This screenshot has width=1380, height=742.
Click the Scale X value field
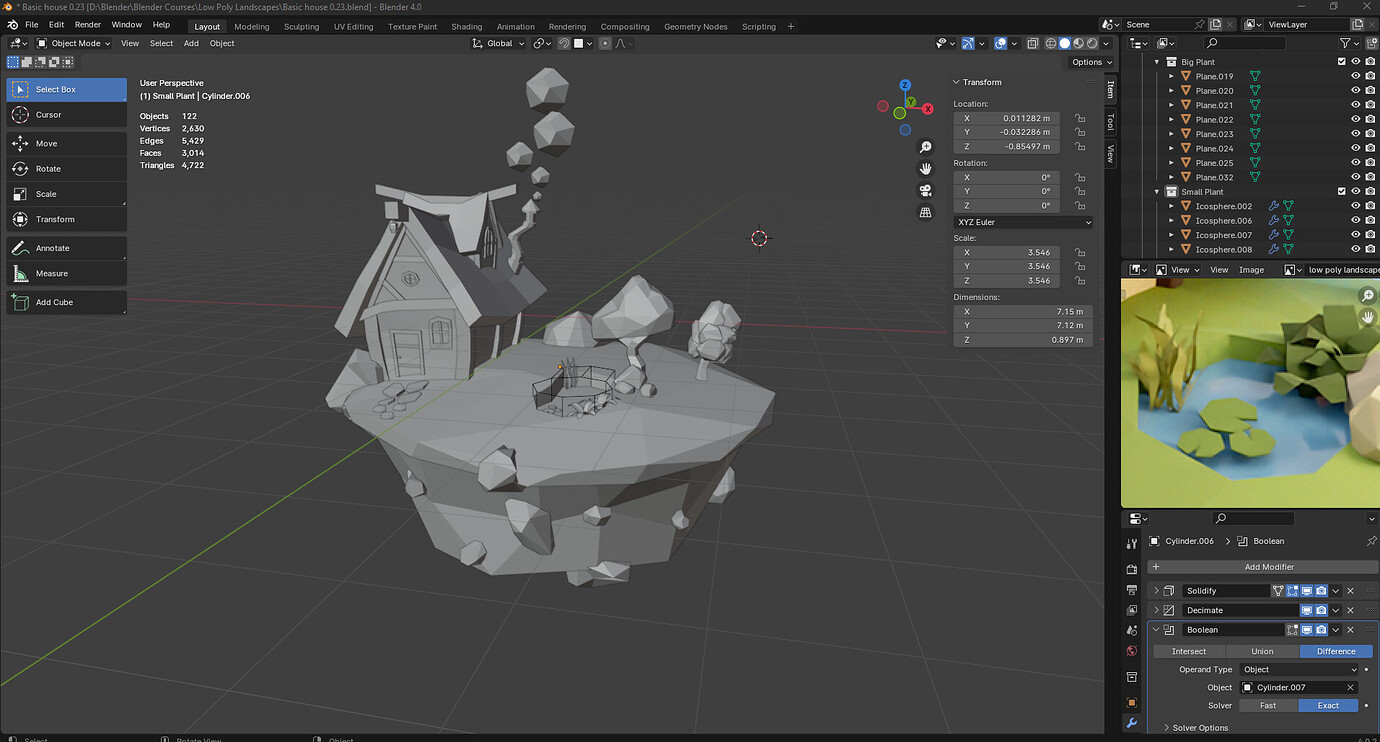pos(1007,252)
